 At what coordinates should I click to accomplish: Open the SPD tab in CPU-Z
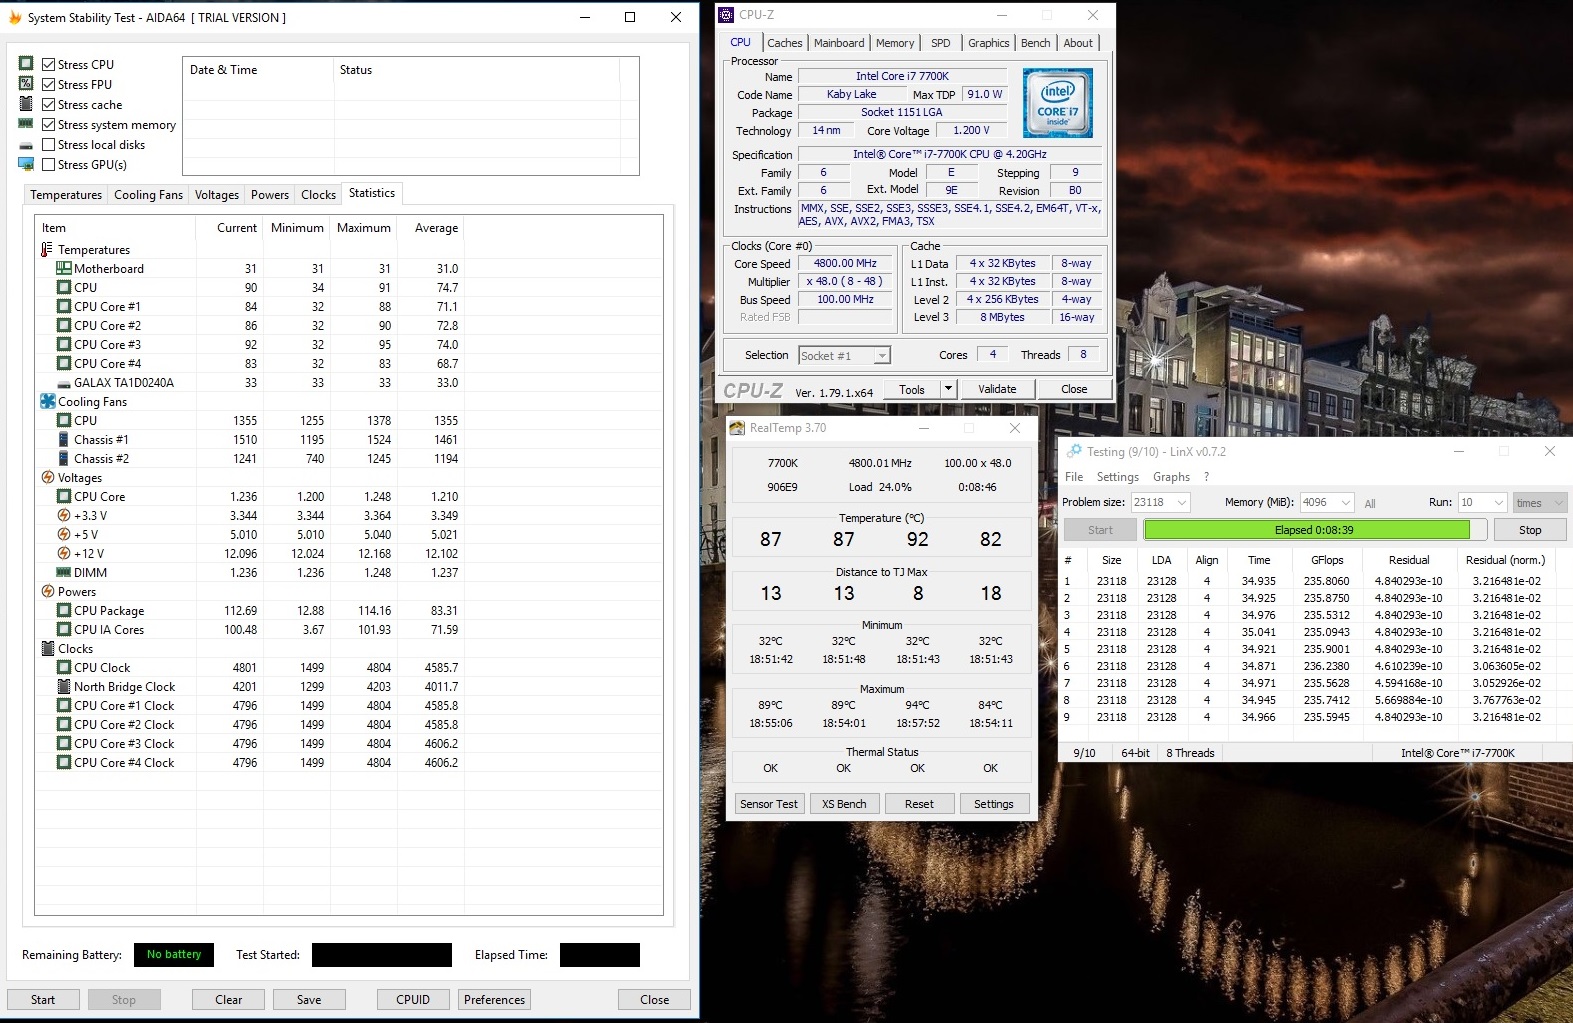click(941, 43)
